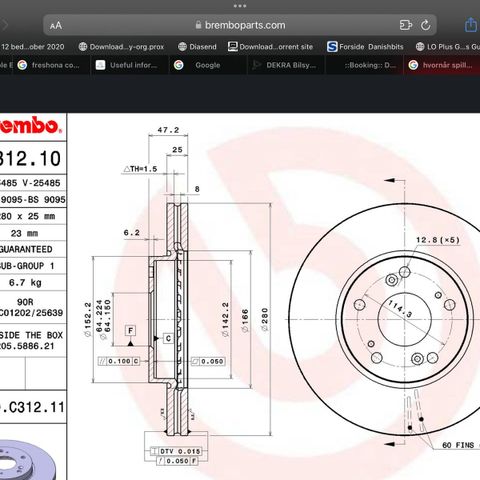Open the 'Download...orrent site' bookmark
The image size is (480, 480).
click(270, 47)
